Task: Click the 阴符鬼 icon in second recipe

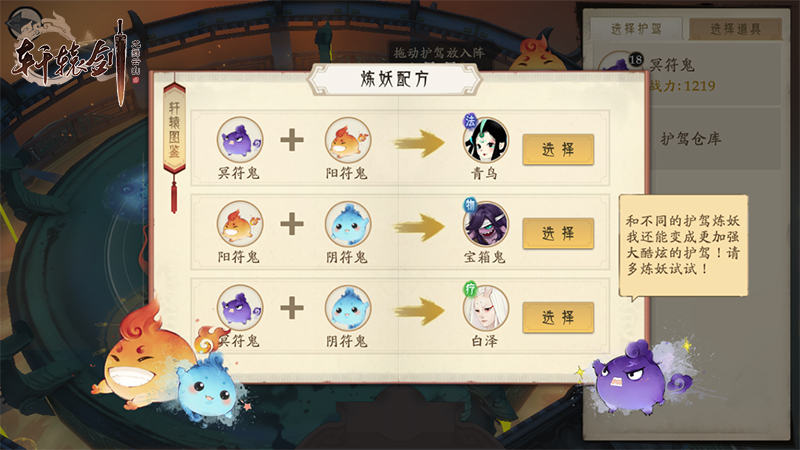Action: (x=348, y=223)
